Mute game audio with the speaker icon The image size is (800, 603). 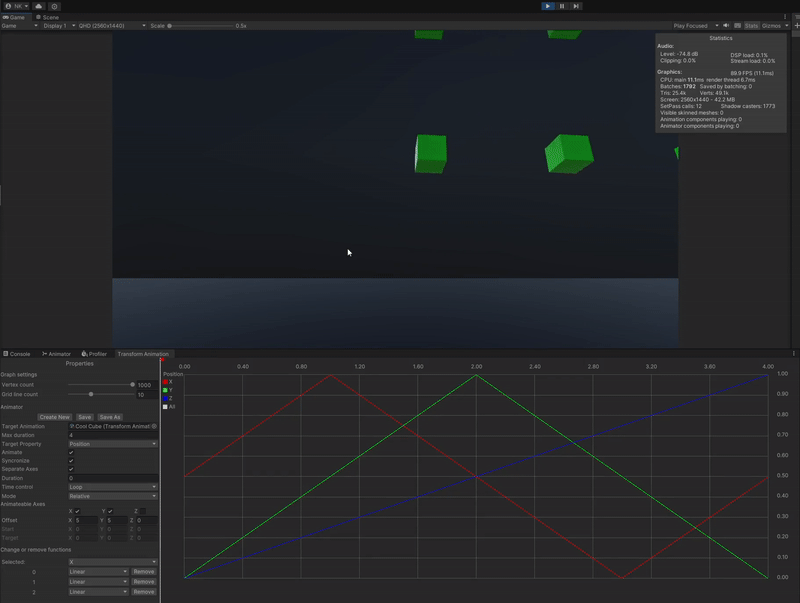pos(726,26)
